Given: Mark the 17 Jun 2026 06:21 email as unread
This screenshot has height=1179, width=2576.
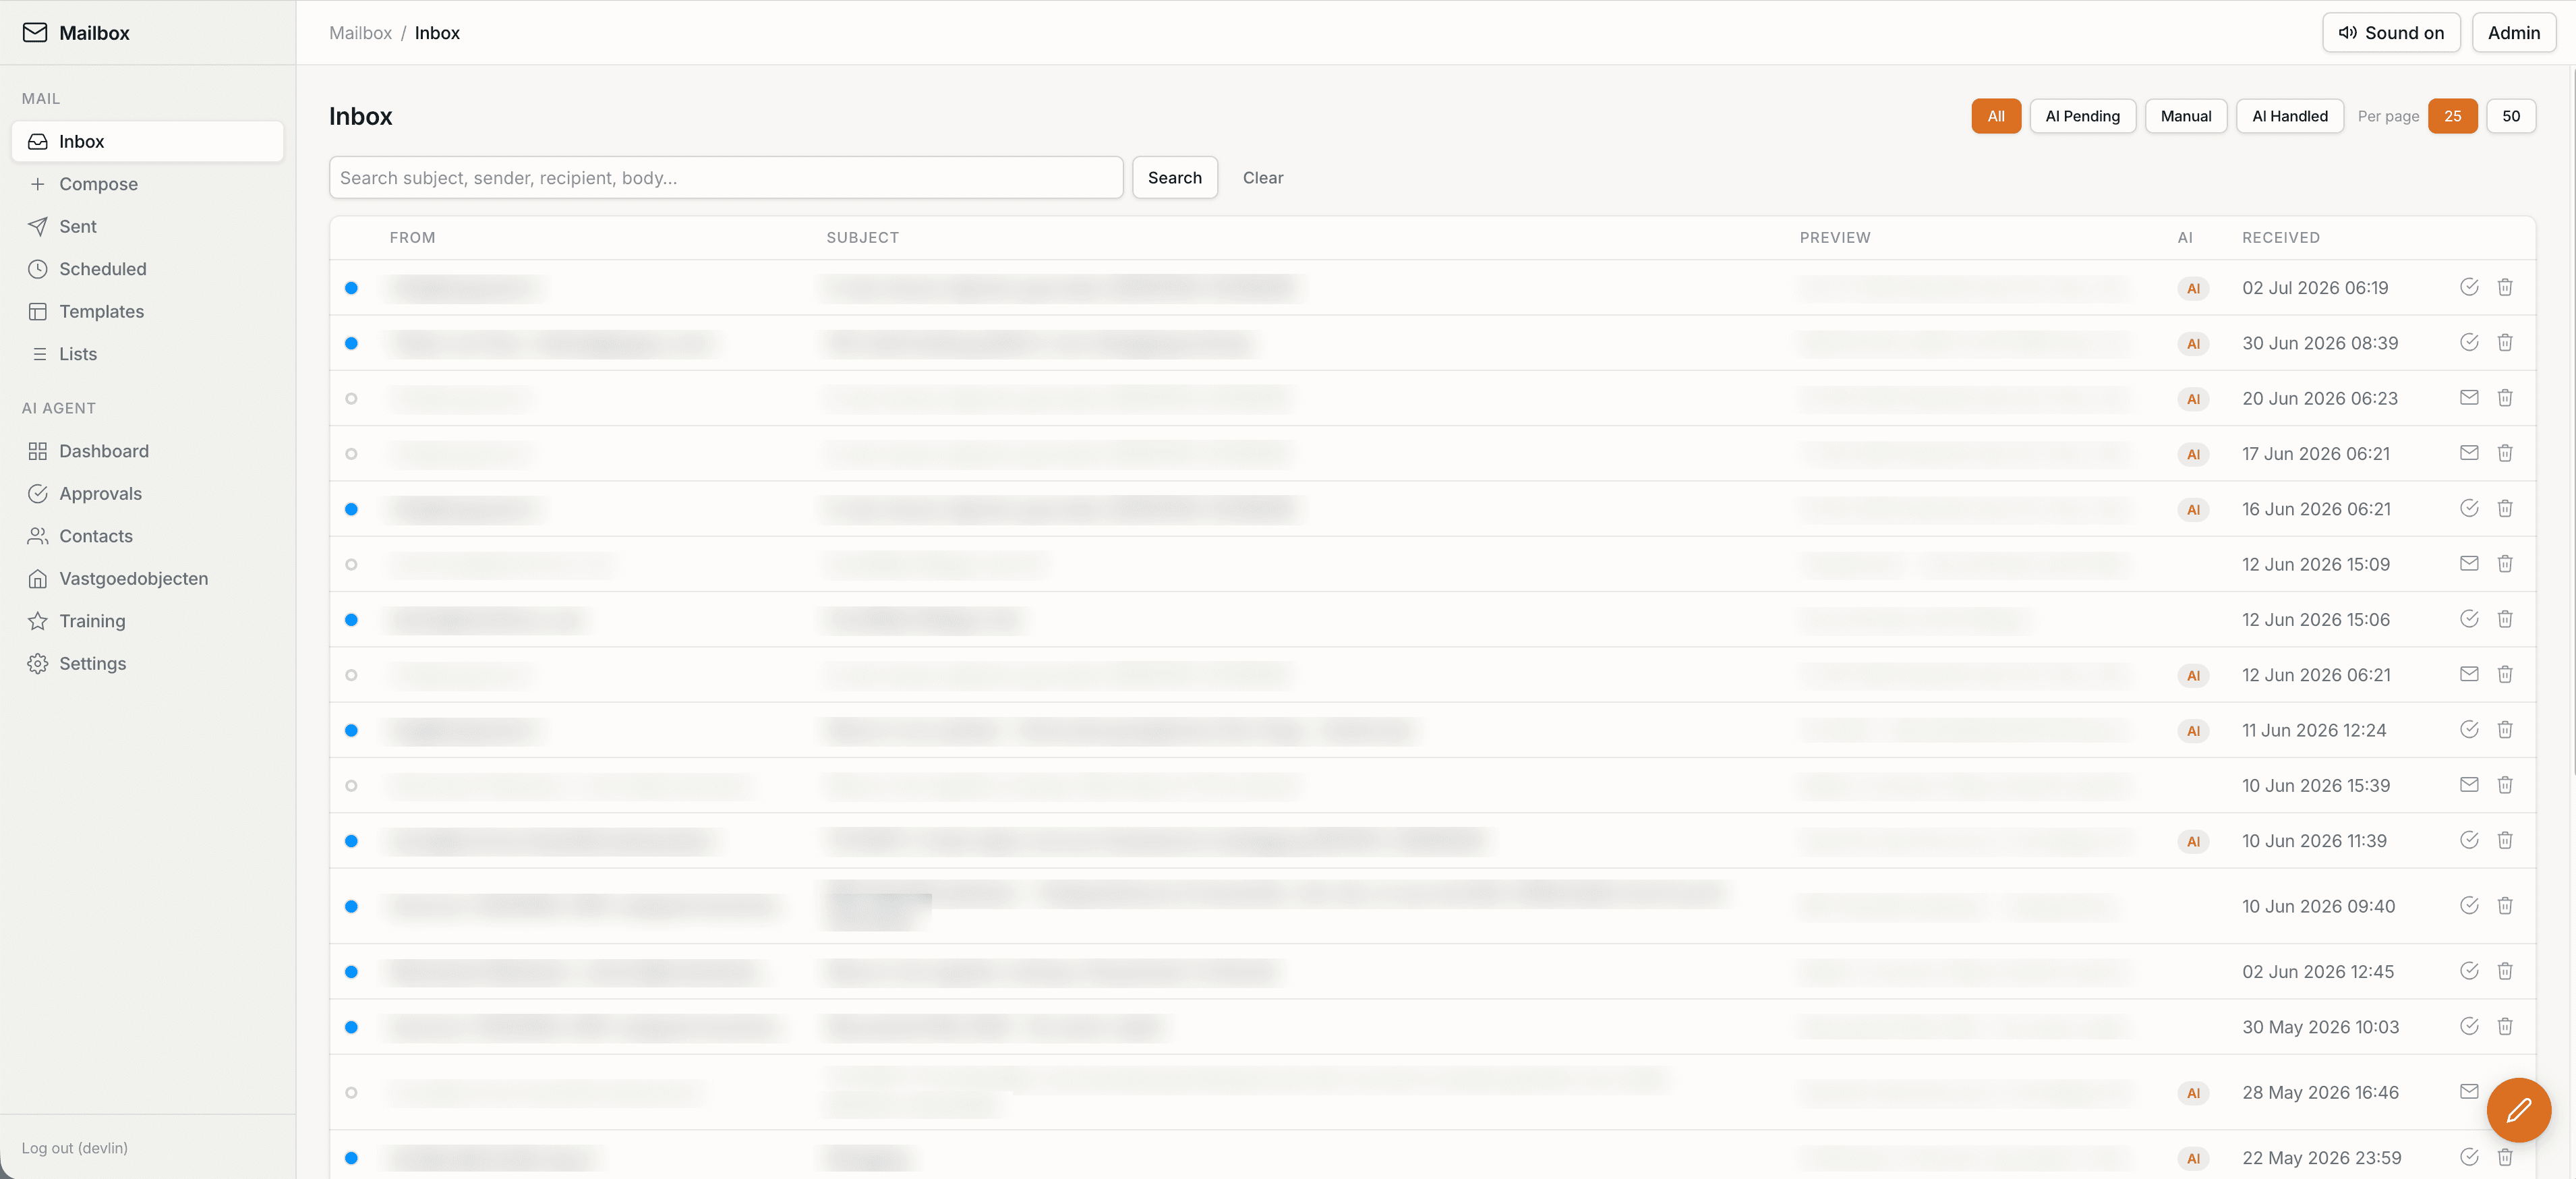Looking at the screenshot, I should pyautogui.click(x=2469, y=453).
